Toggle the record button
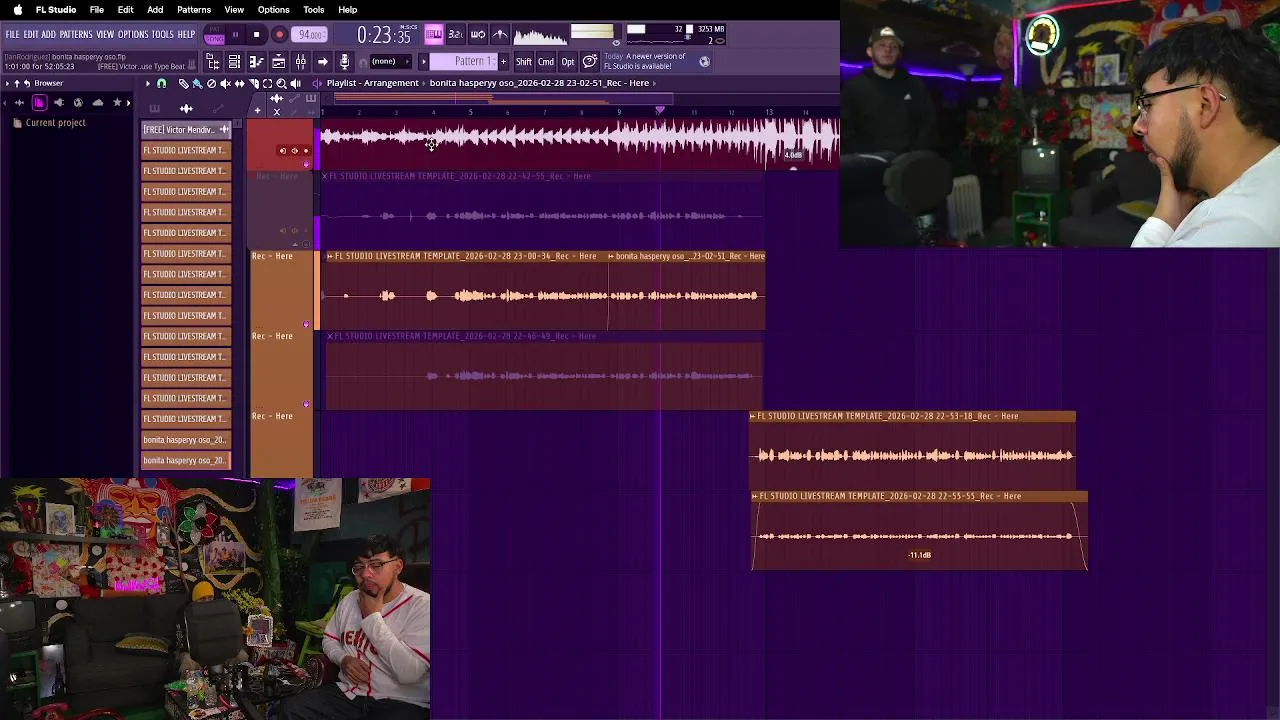The height and width of the screenshot is (720, 1280). tap(279, 35)
